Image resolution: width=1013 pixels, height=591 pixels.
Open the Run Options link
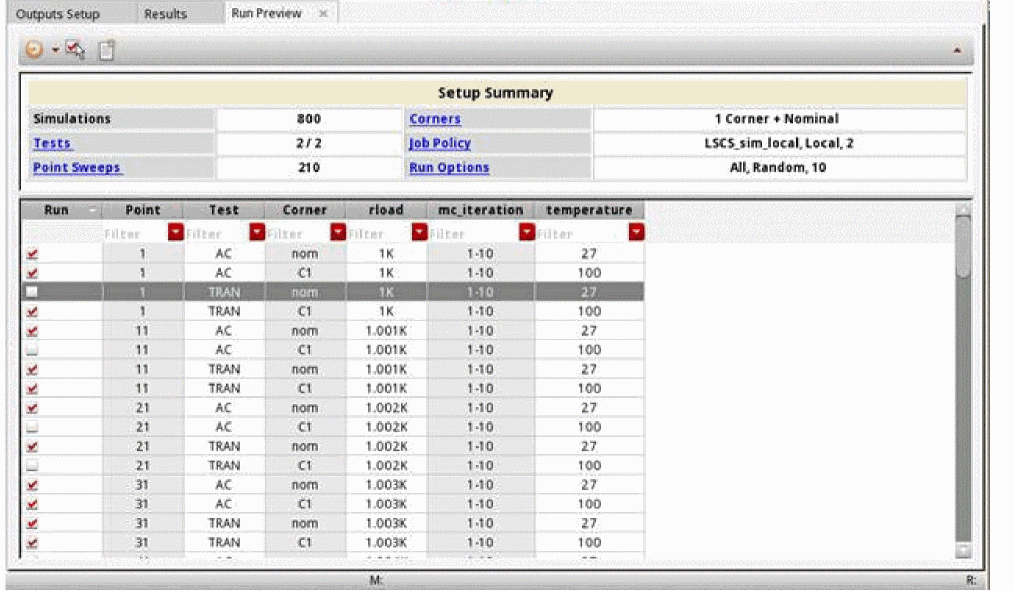(x=448, y=167)
